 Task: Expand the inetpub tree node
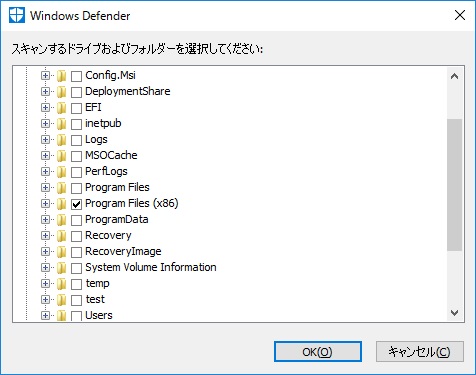coord(45,123)
